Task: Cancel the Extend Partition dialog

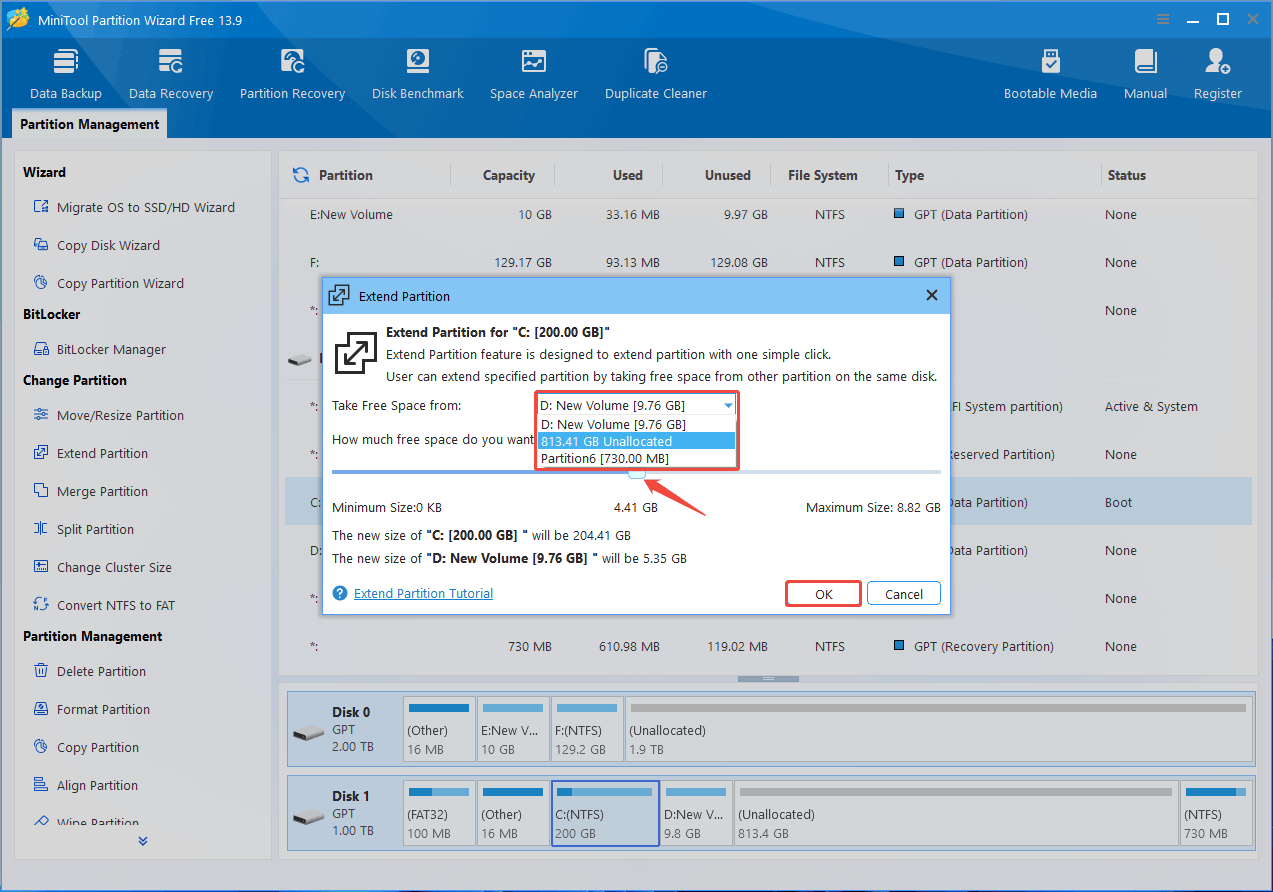Action: [x=904, y=594]
